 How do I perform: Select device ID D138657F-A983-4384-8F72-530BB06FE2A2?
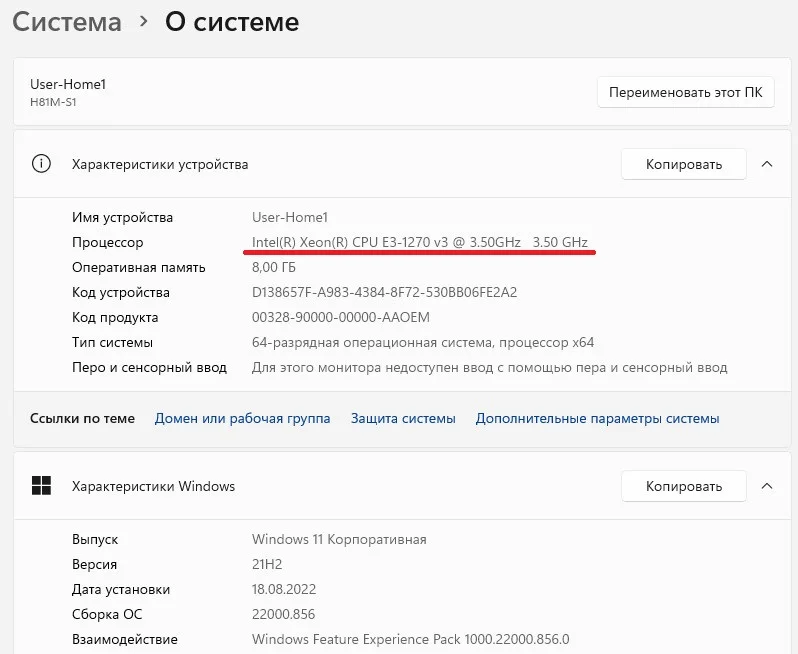[384, 292]
